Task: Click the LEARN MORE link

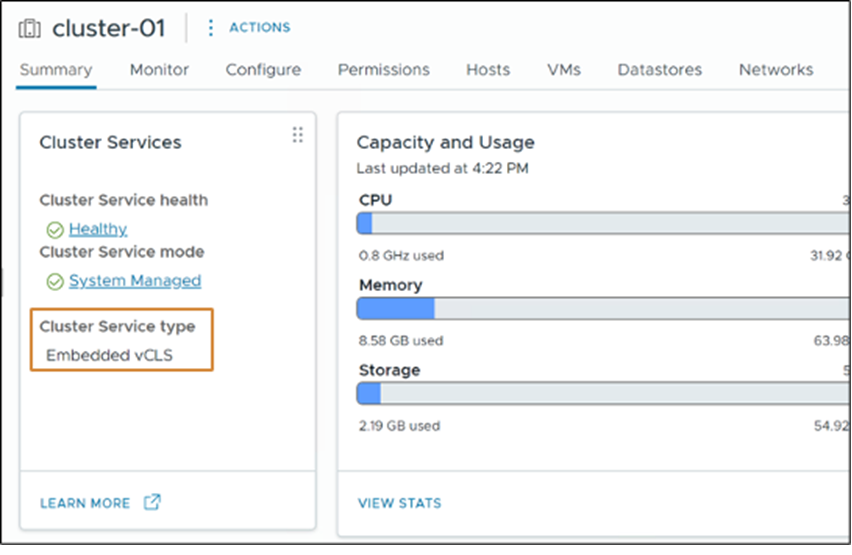Action: tap(85, 503)
